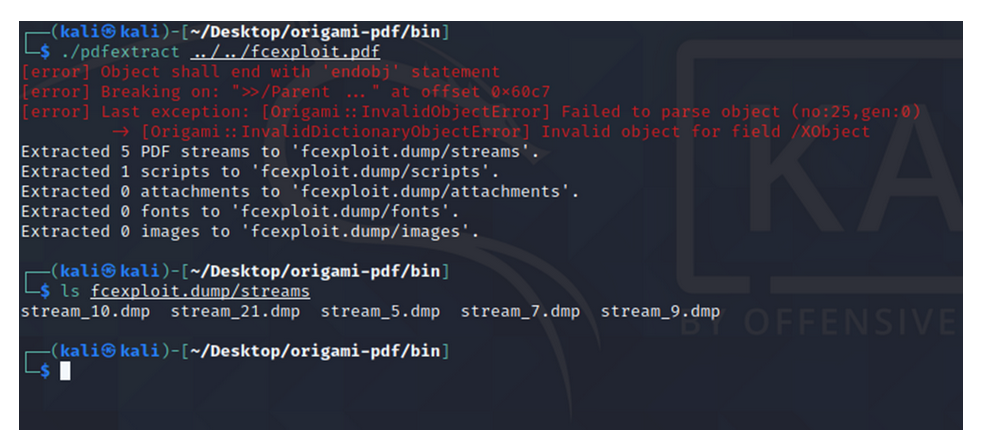Click the "BY OFFENSIVE" watermark text
This screenshot has height=444, width=983.
820,321
